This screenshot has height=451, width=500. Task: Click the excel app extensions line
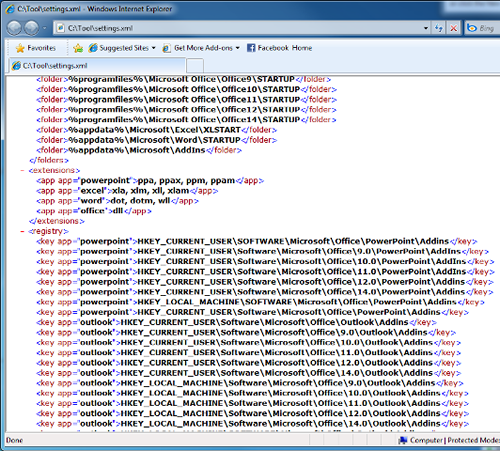coord(127,191)
